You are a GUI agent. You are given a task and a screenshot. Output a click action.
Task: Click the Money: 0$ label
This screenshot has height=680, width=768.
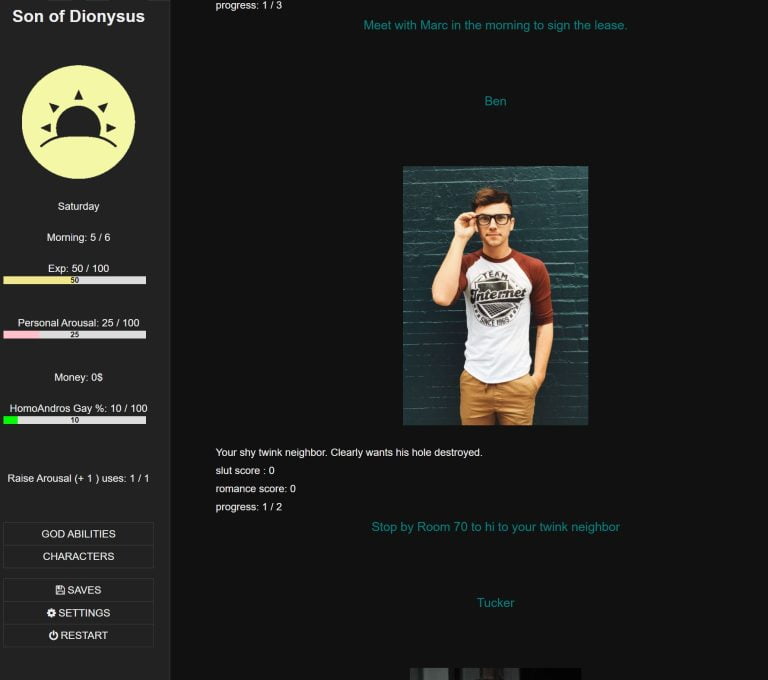click(78, 377)
